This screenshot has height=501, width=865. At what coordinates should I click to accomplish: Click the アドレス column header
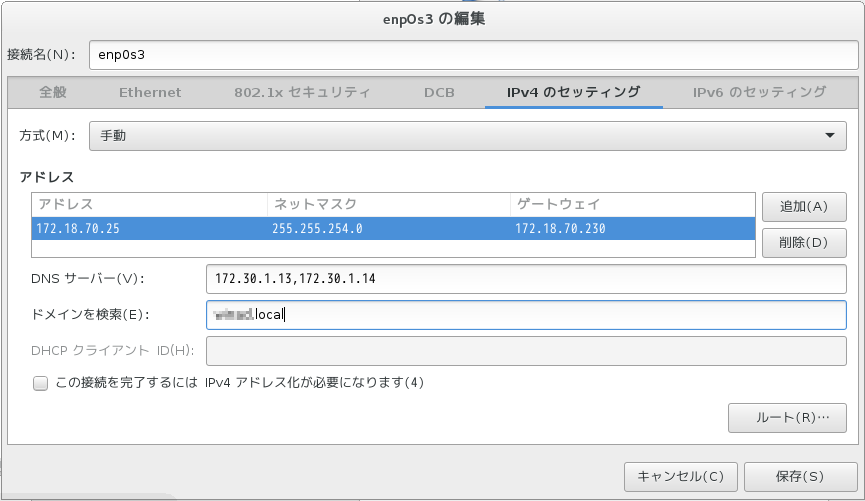149,205
